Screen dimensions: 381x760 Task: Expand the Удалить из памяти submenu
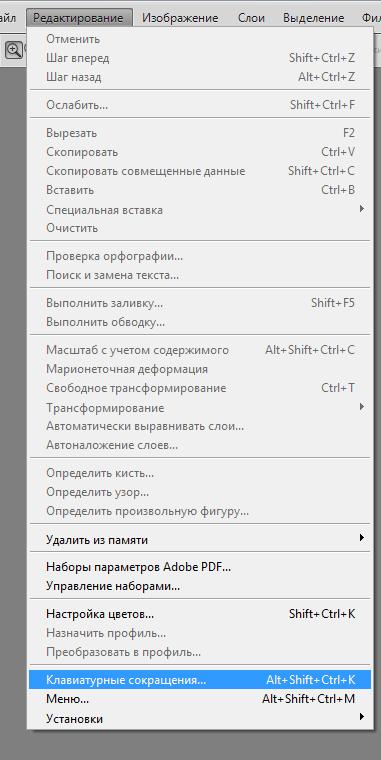tap(200, 539)
